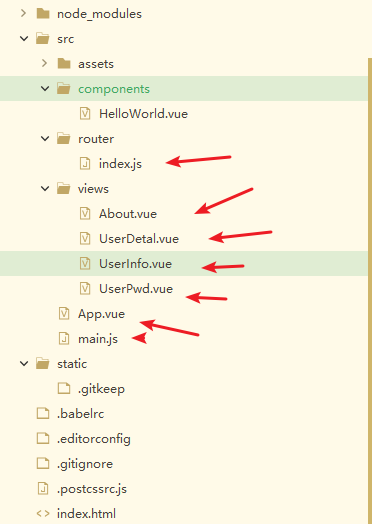
Task: Click the node_modules folder icon
Action: tap(43, 14)
